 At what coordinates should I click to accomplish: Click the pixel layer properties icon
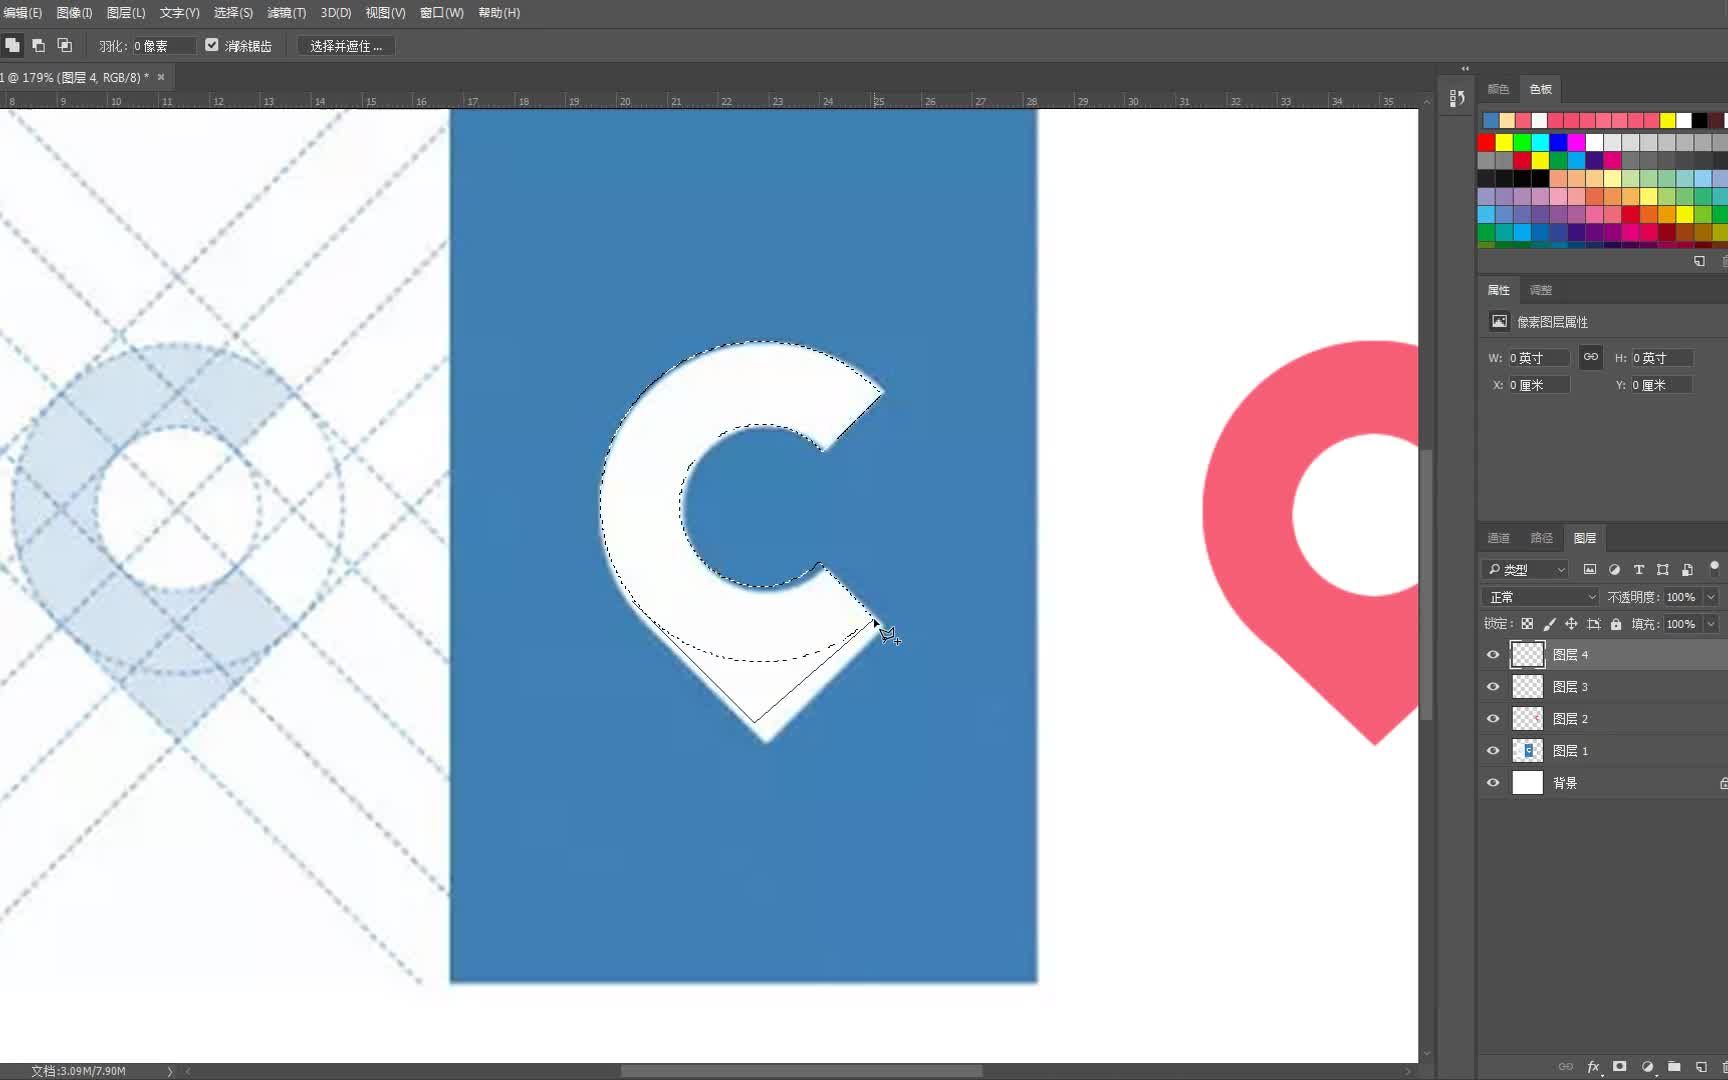tap(1499, 321)
